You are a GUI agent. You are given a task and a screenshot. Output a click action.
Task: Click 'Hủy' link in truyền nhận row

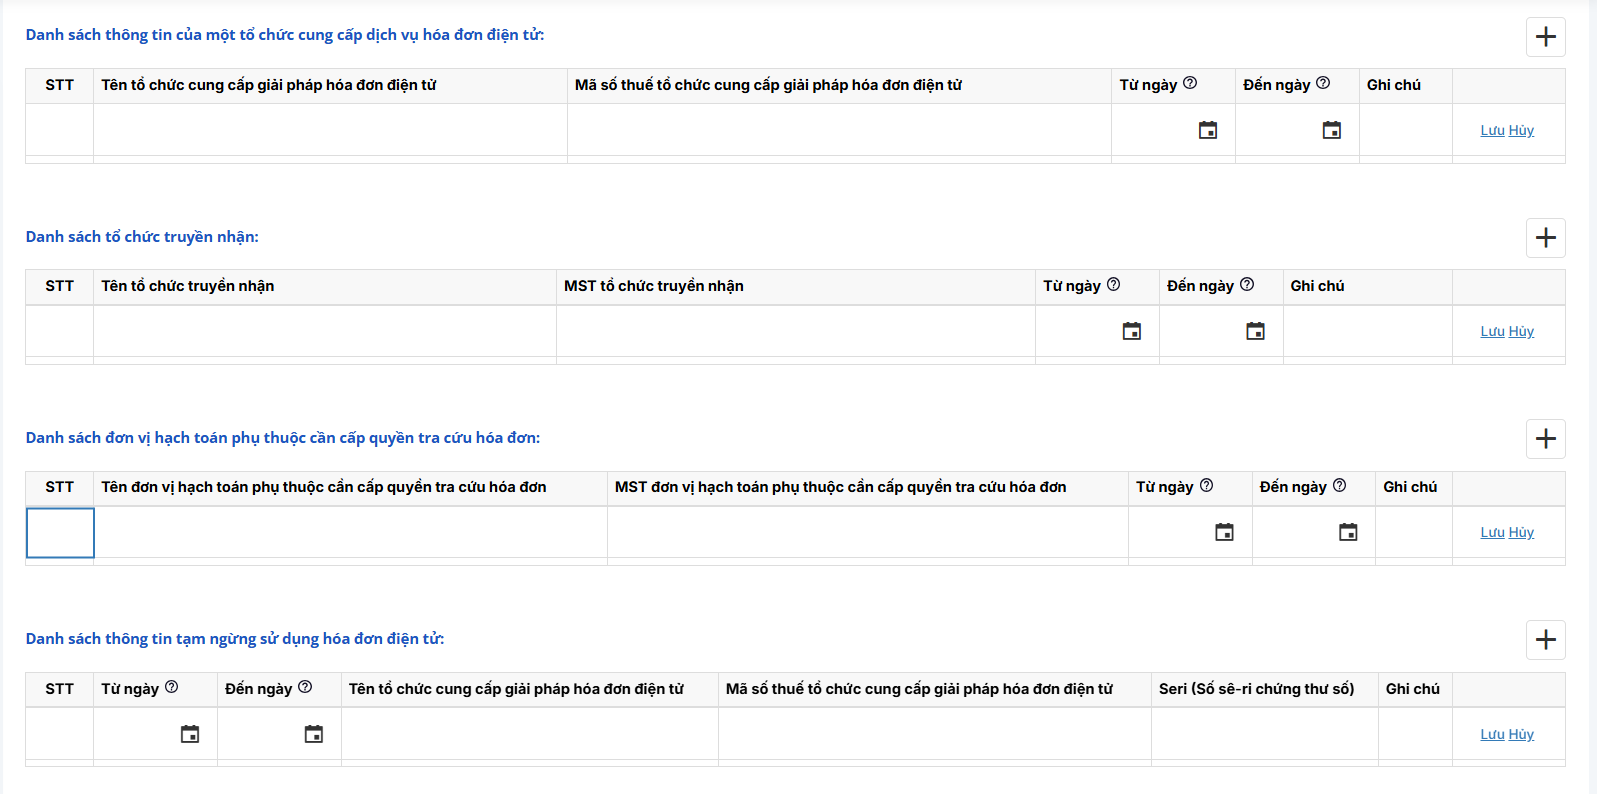pos(1521,332)
